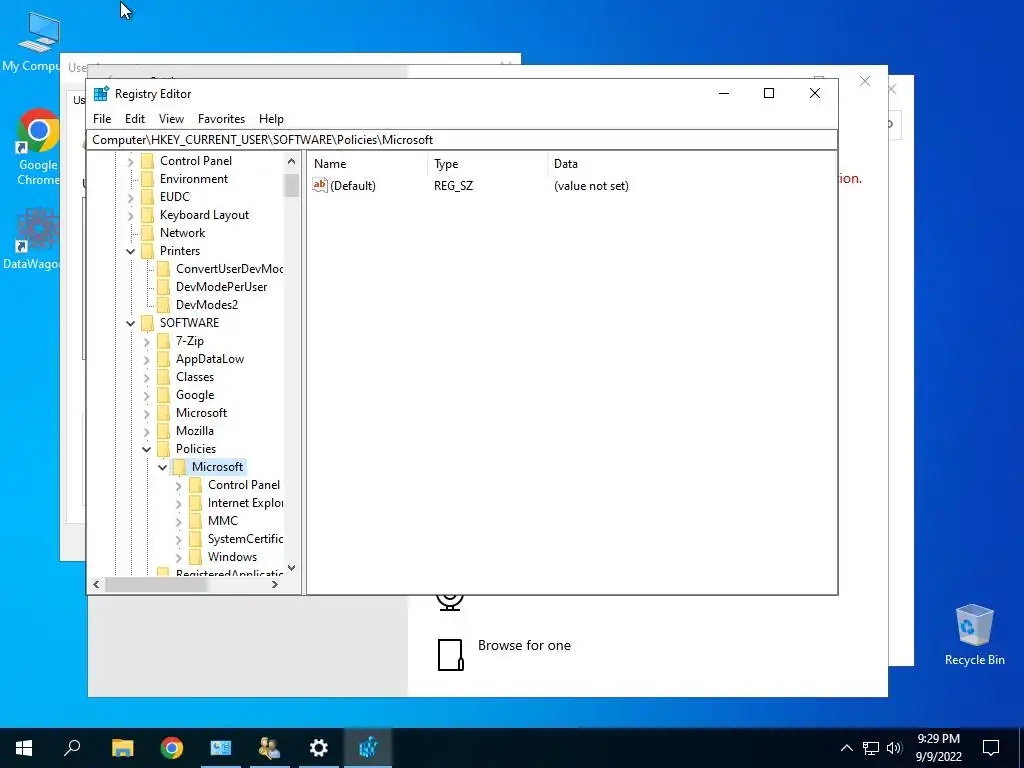
Task: Select the Environment key folder icon
Action: click(148, 179)
